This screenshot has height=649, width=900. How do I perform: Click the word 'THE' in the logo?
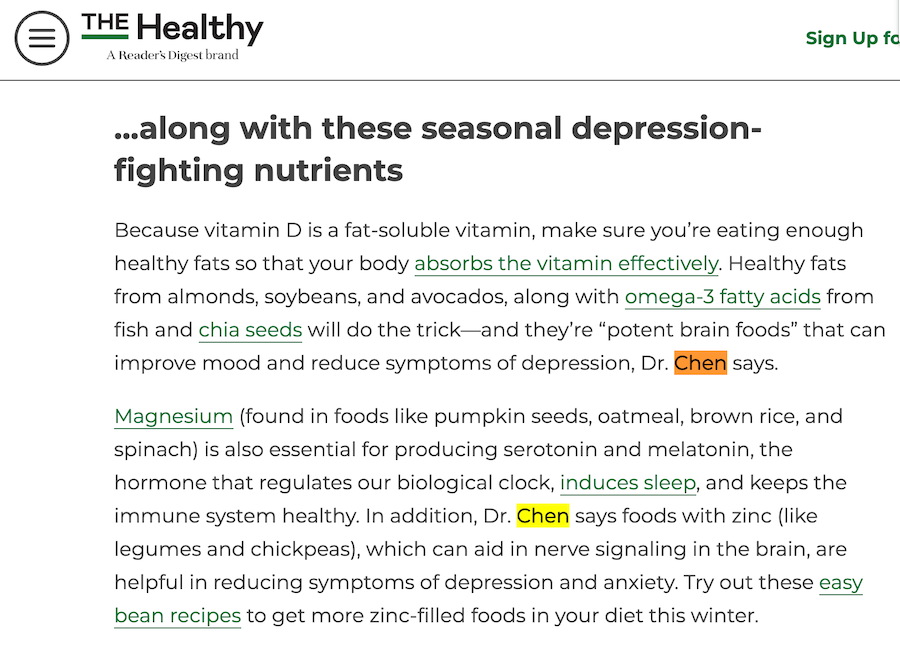pos(105,23)
